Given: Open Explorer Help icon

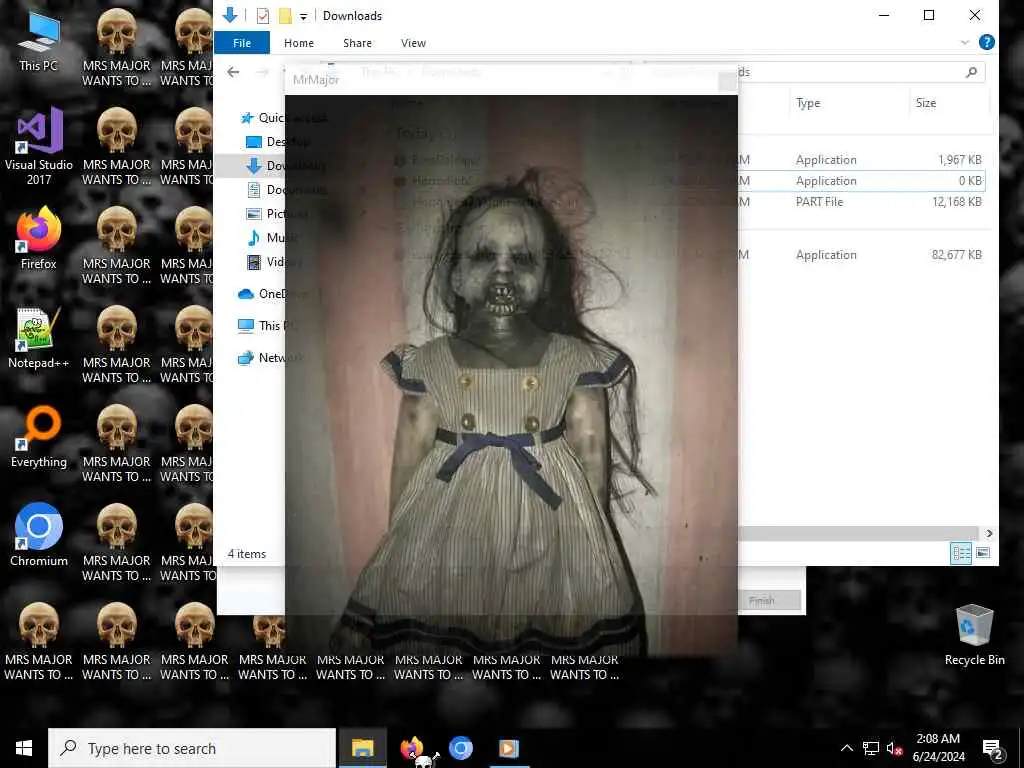Looking at the screenshot, I should (987, 42).
